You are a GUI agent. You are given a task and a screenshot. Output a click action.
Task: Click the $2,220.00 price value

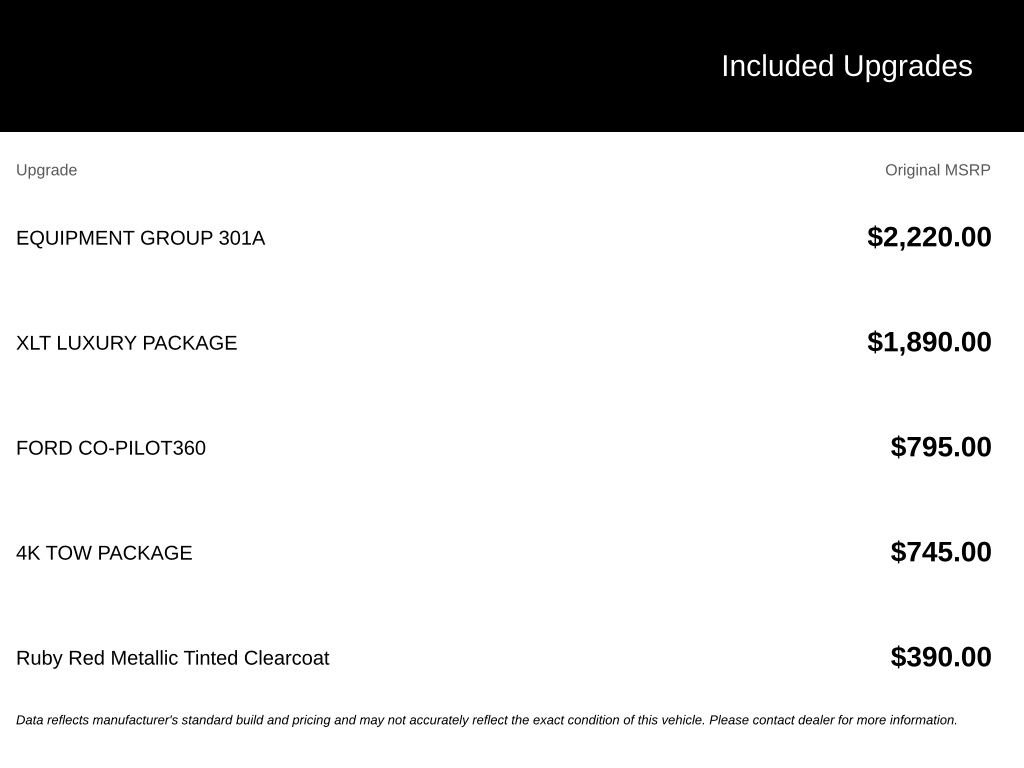click(929, 237)
